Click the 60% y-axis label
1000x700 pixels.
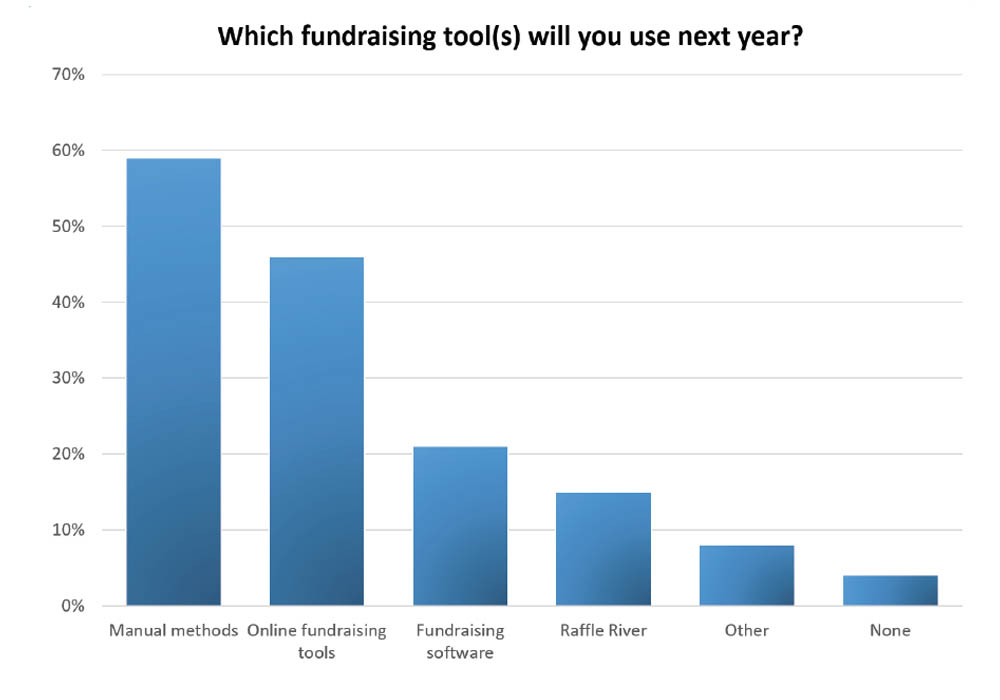[68, 150]
